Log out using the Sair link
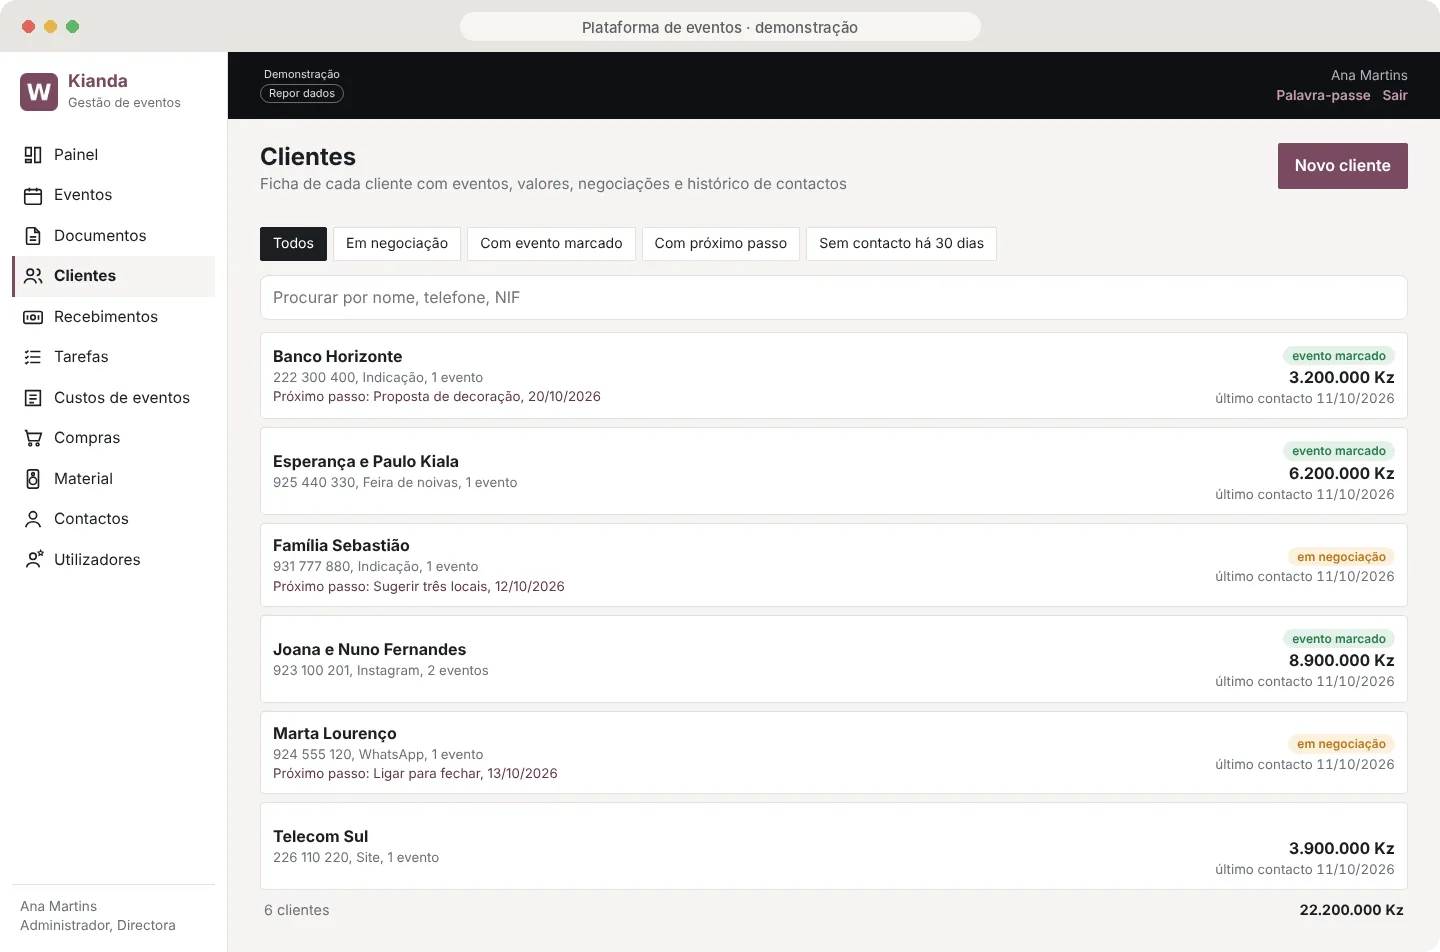This screenshot has height=952, width=1440. [x=1395, y=96]
